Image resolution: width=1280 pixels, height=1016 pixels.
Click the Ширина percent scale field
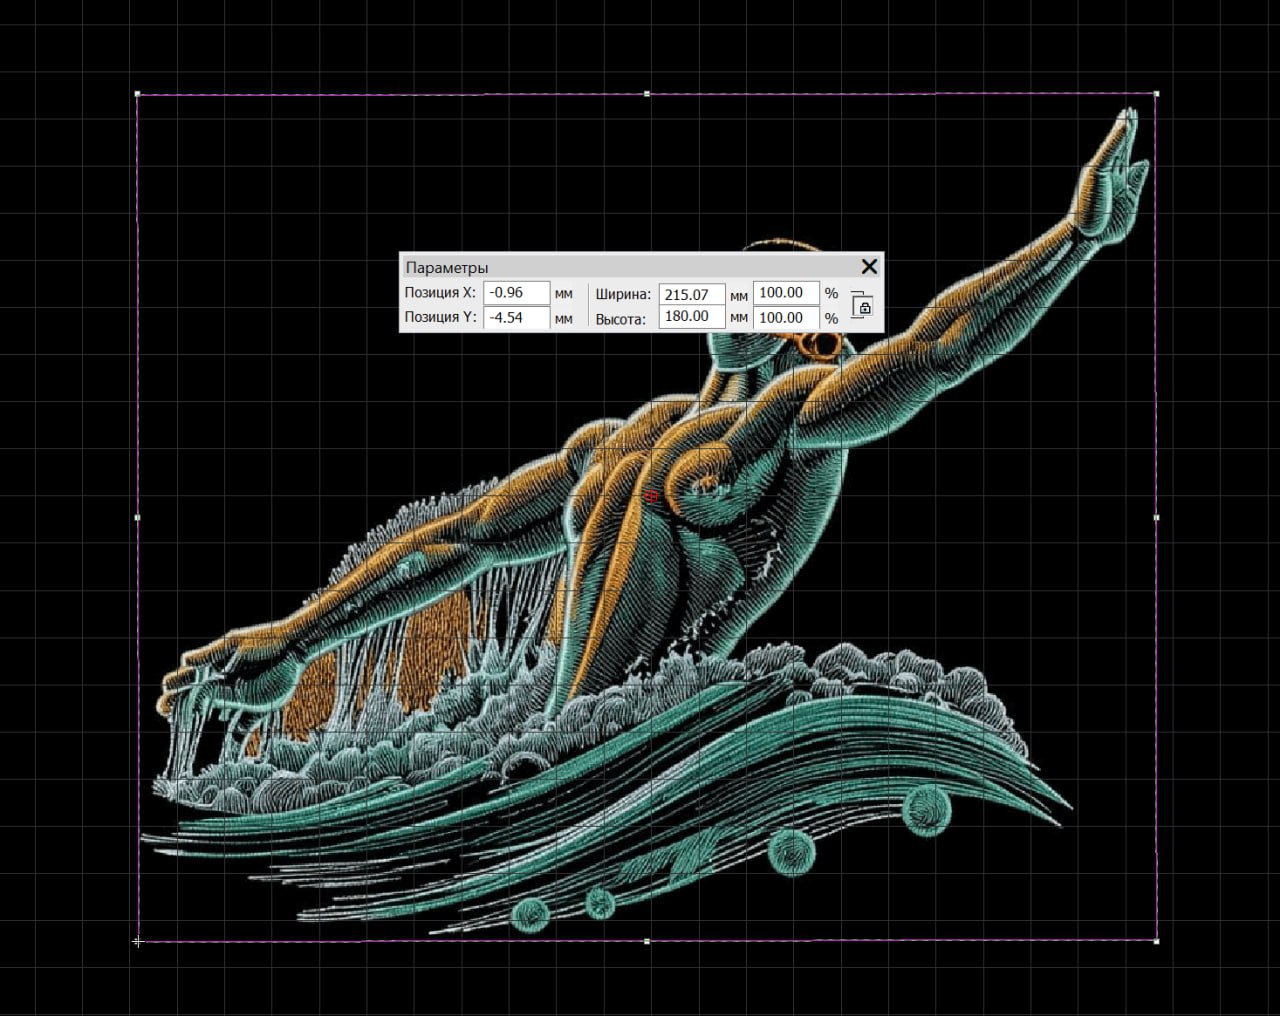pyautogui.click(x=785, y=293)
